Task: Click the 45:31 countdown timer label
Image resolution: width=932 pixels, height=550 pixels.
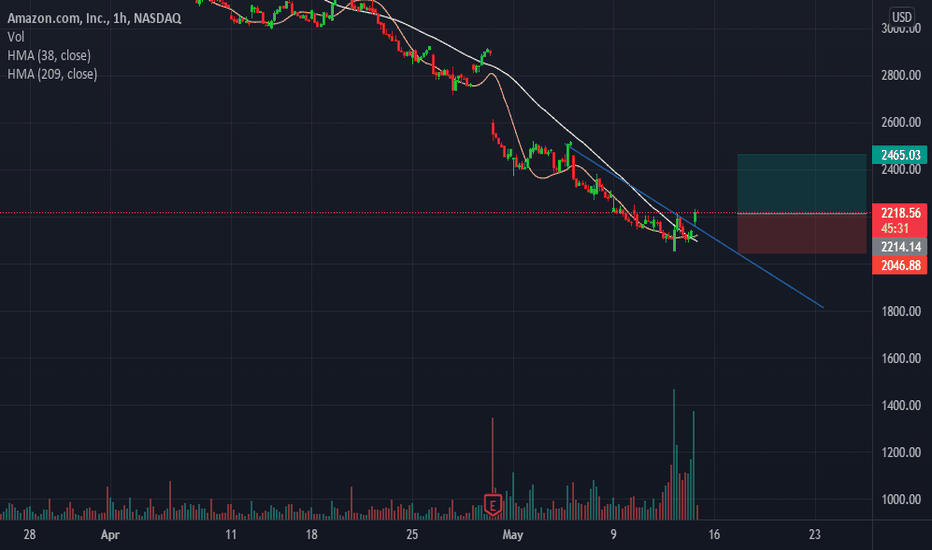Action: 895,229
